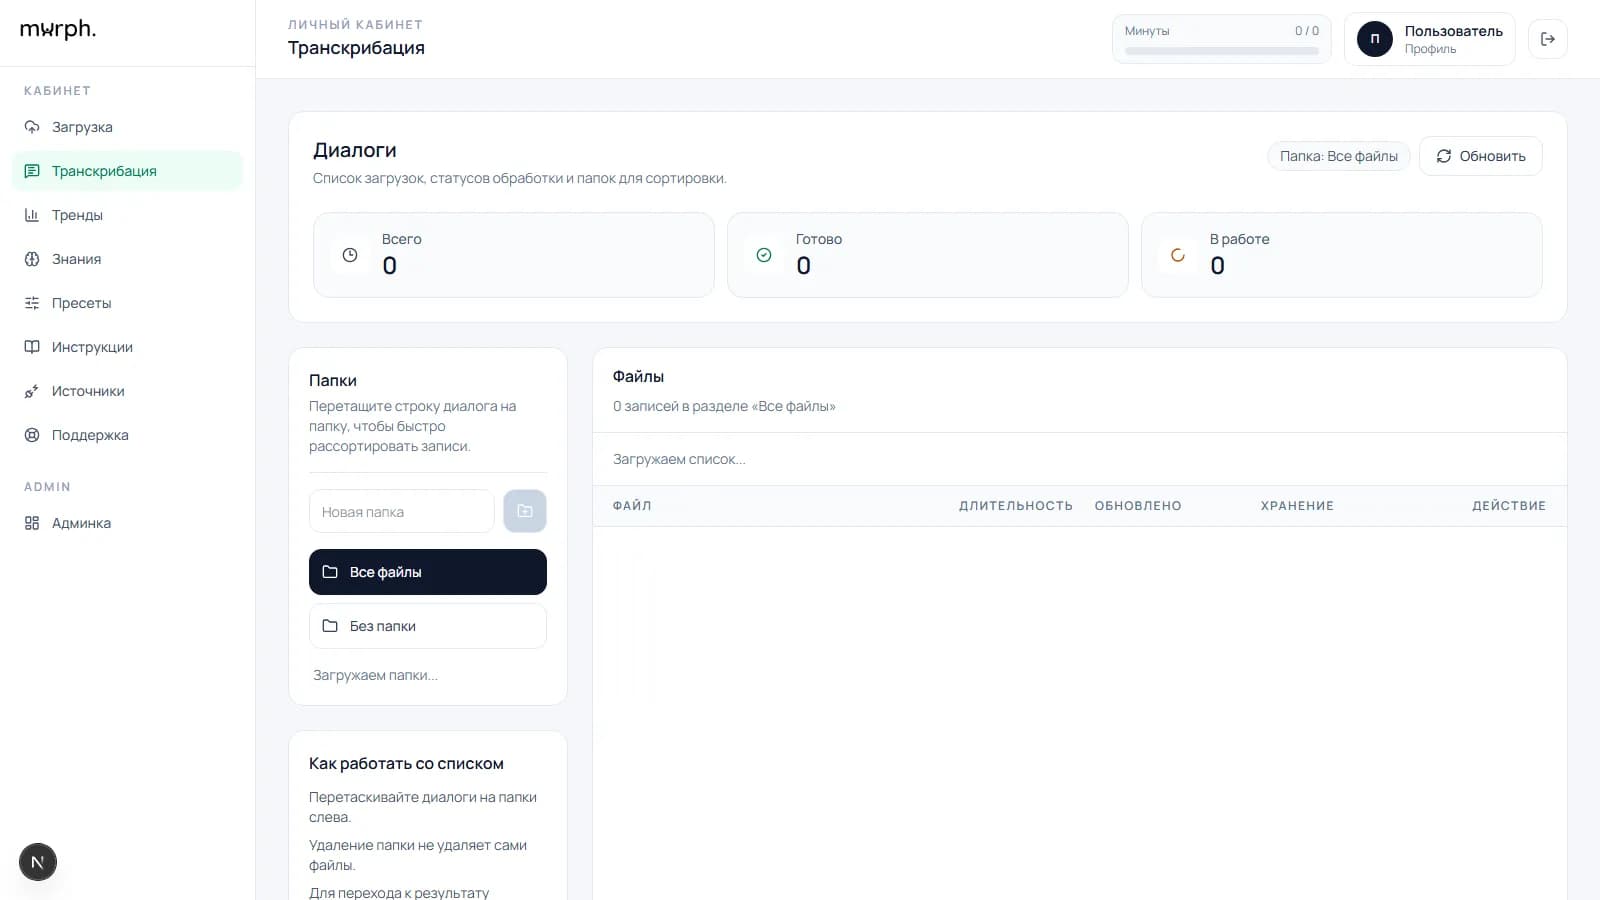Click the Минуты usage progress bar
This screenshot has height=900, width=1600.
pos(1221,51)
